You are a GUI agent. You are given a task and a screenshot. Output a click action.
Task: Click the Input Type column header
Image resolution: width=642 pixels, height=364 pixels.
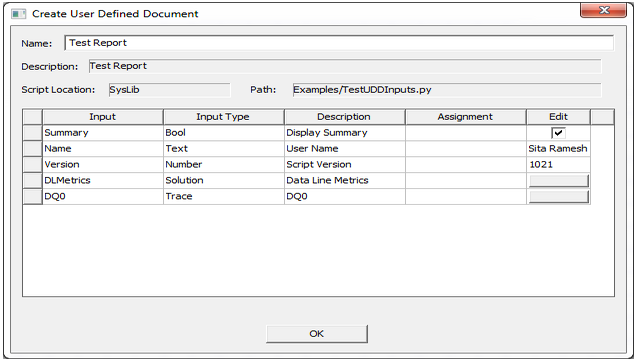click(224, 117)
